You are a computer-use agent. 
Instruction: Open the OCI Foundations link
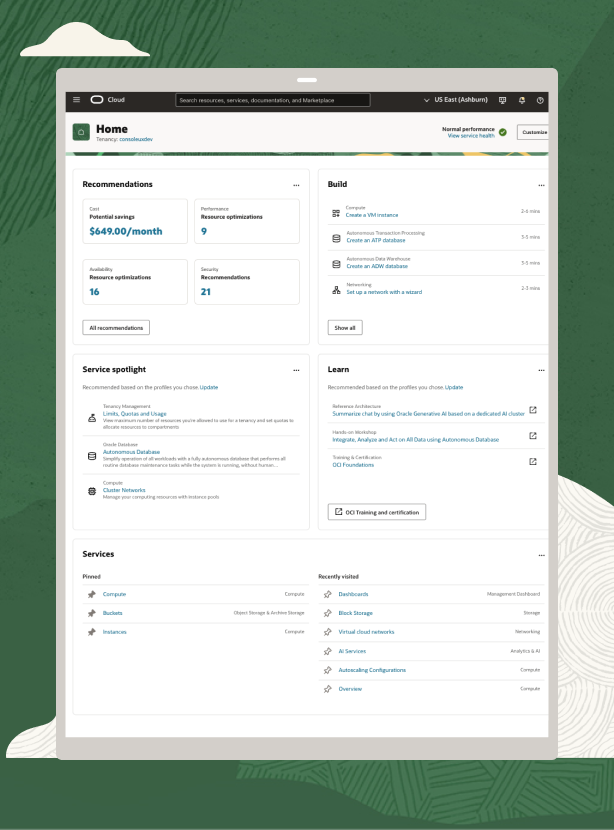coord(353,465)
